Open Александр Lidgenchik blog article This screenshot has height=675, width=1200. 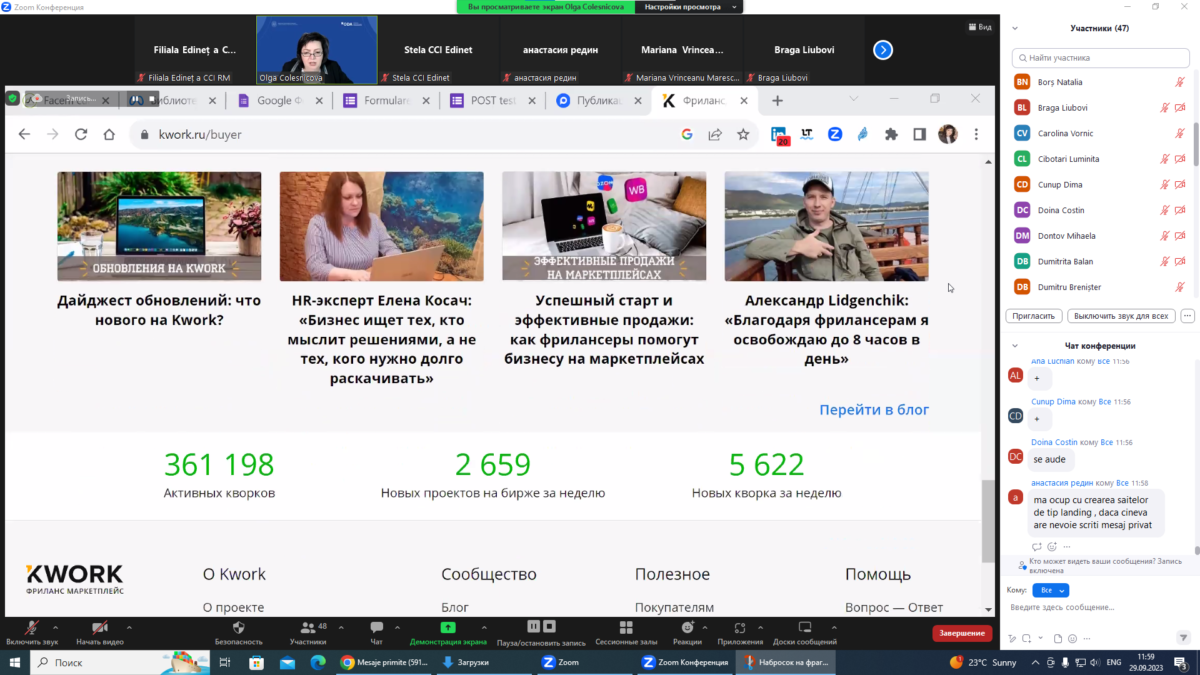(x=827, y=329)
